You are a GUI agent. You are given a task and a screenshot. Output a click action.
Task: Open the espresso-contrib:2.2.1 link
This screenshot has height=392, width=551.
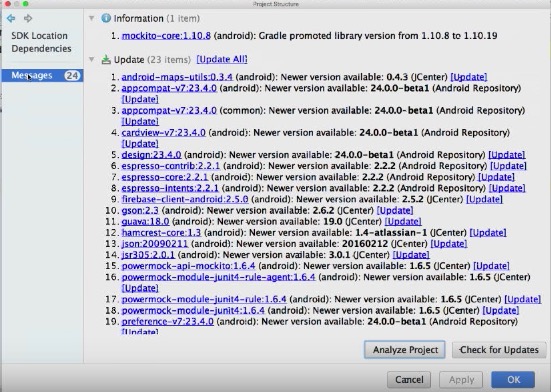click(x=171, y=166)
